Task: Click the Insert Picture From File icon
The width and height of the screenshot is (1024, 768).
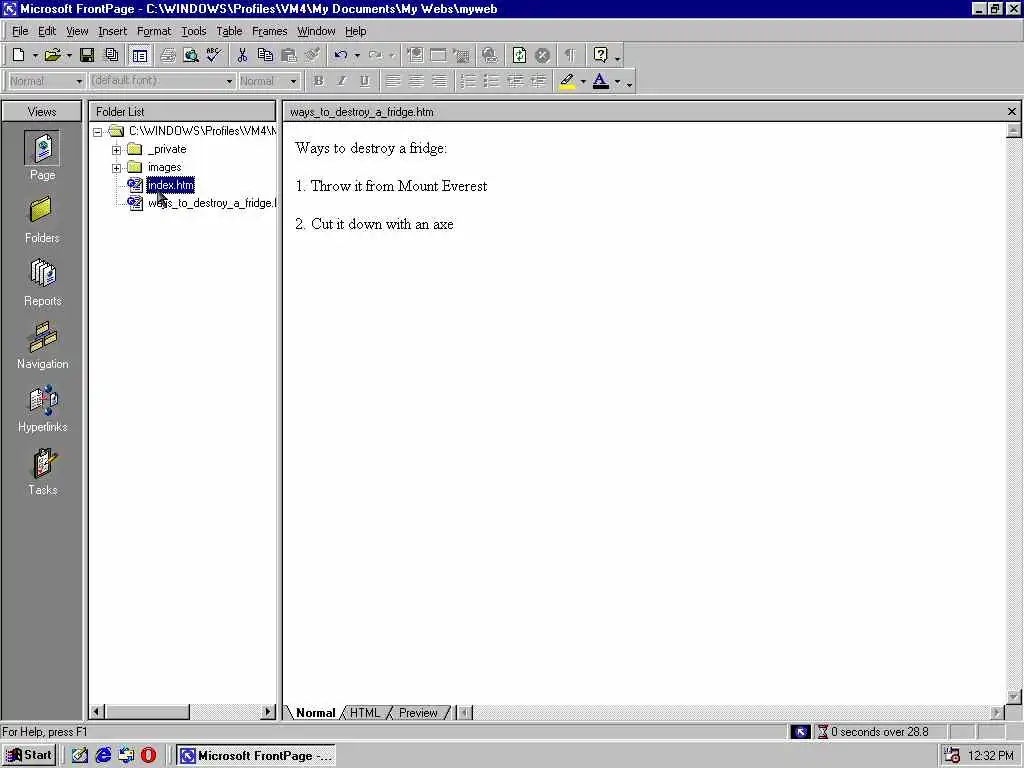Action: pyautogui.click(x=462, y=56)
